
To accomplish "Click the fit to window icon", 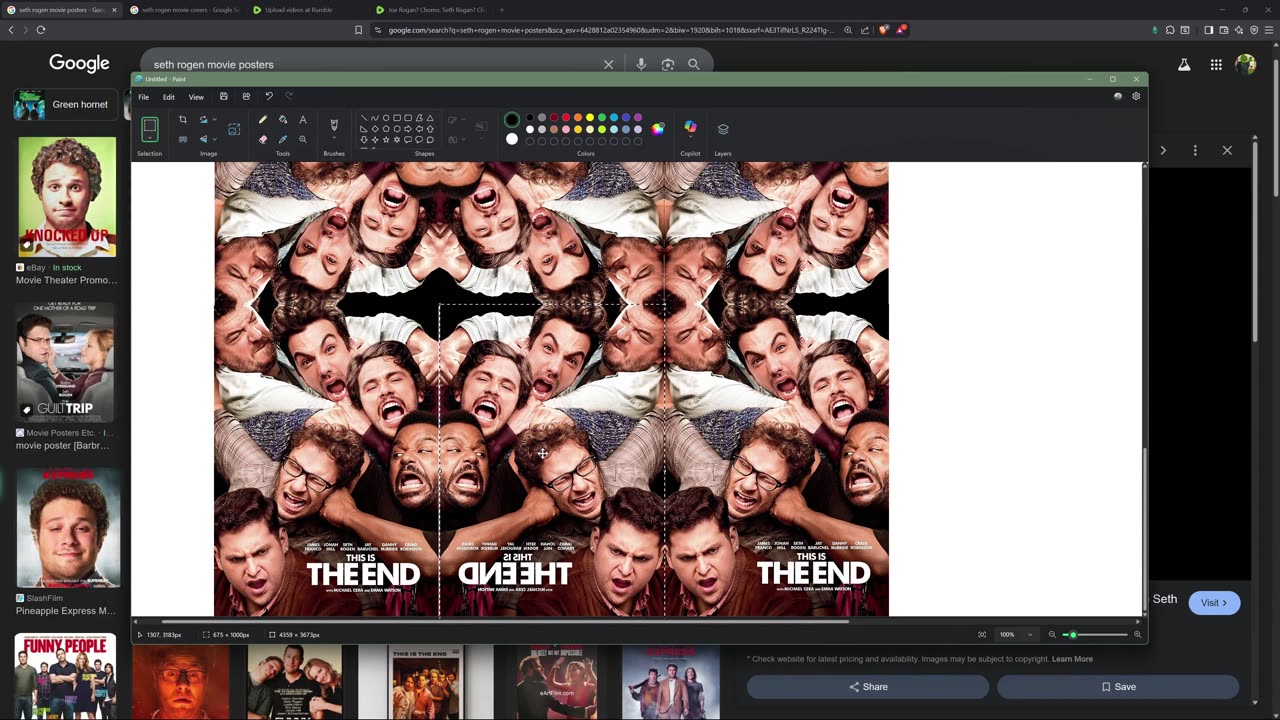I will pyautogui.click(x=982, y=634).
